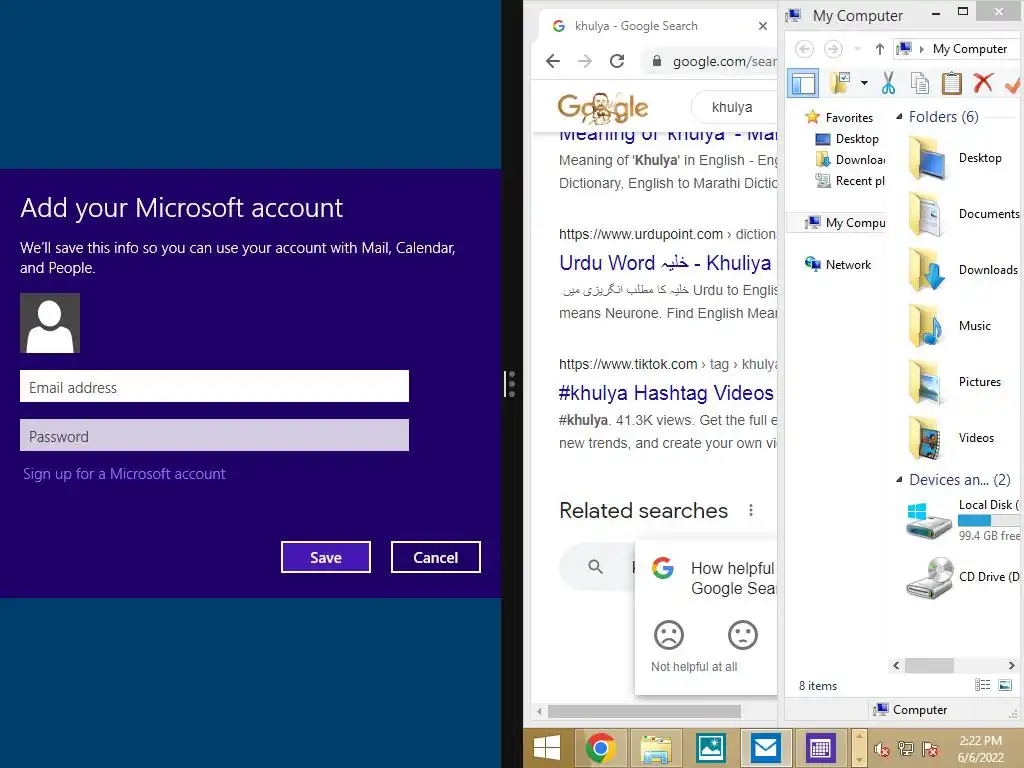The image size is (1024, 768).
Task: Click the Cancel button in account dialog
Action: point(436,557)
